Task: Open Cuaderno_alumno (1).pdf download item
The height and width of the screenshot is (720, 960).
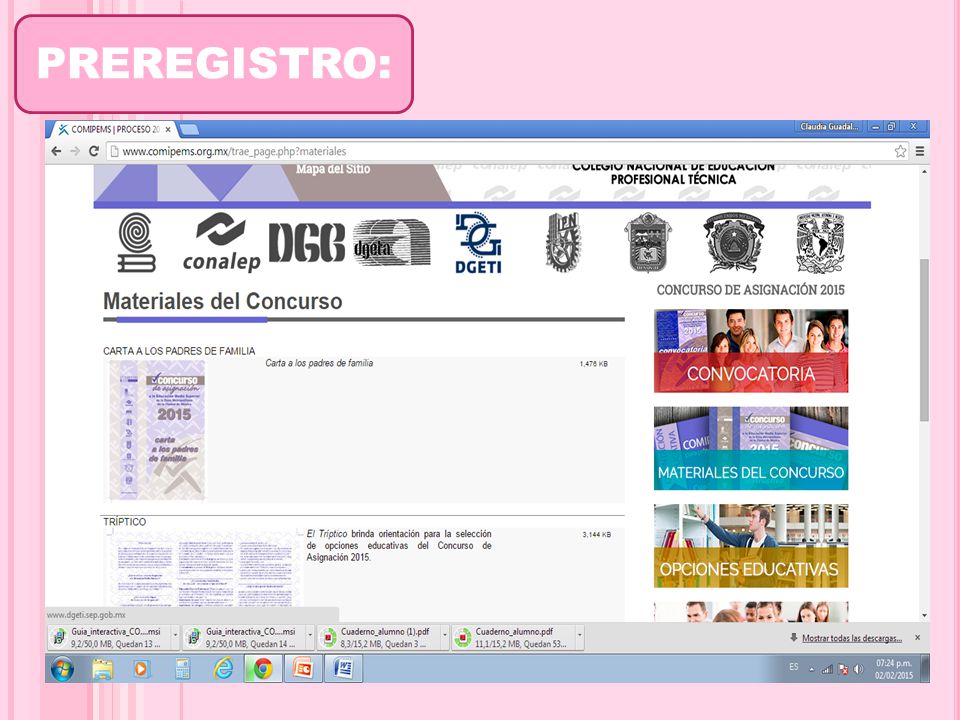Action: (x=380, y=637)
